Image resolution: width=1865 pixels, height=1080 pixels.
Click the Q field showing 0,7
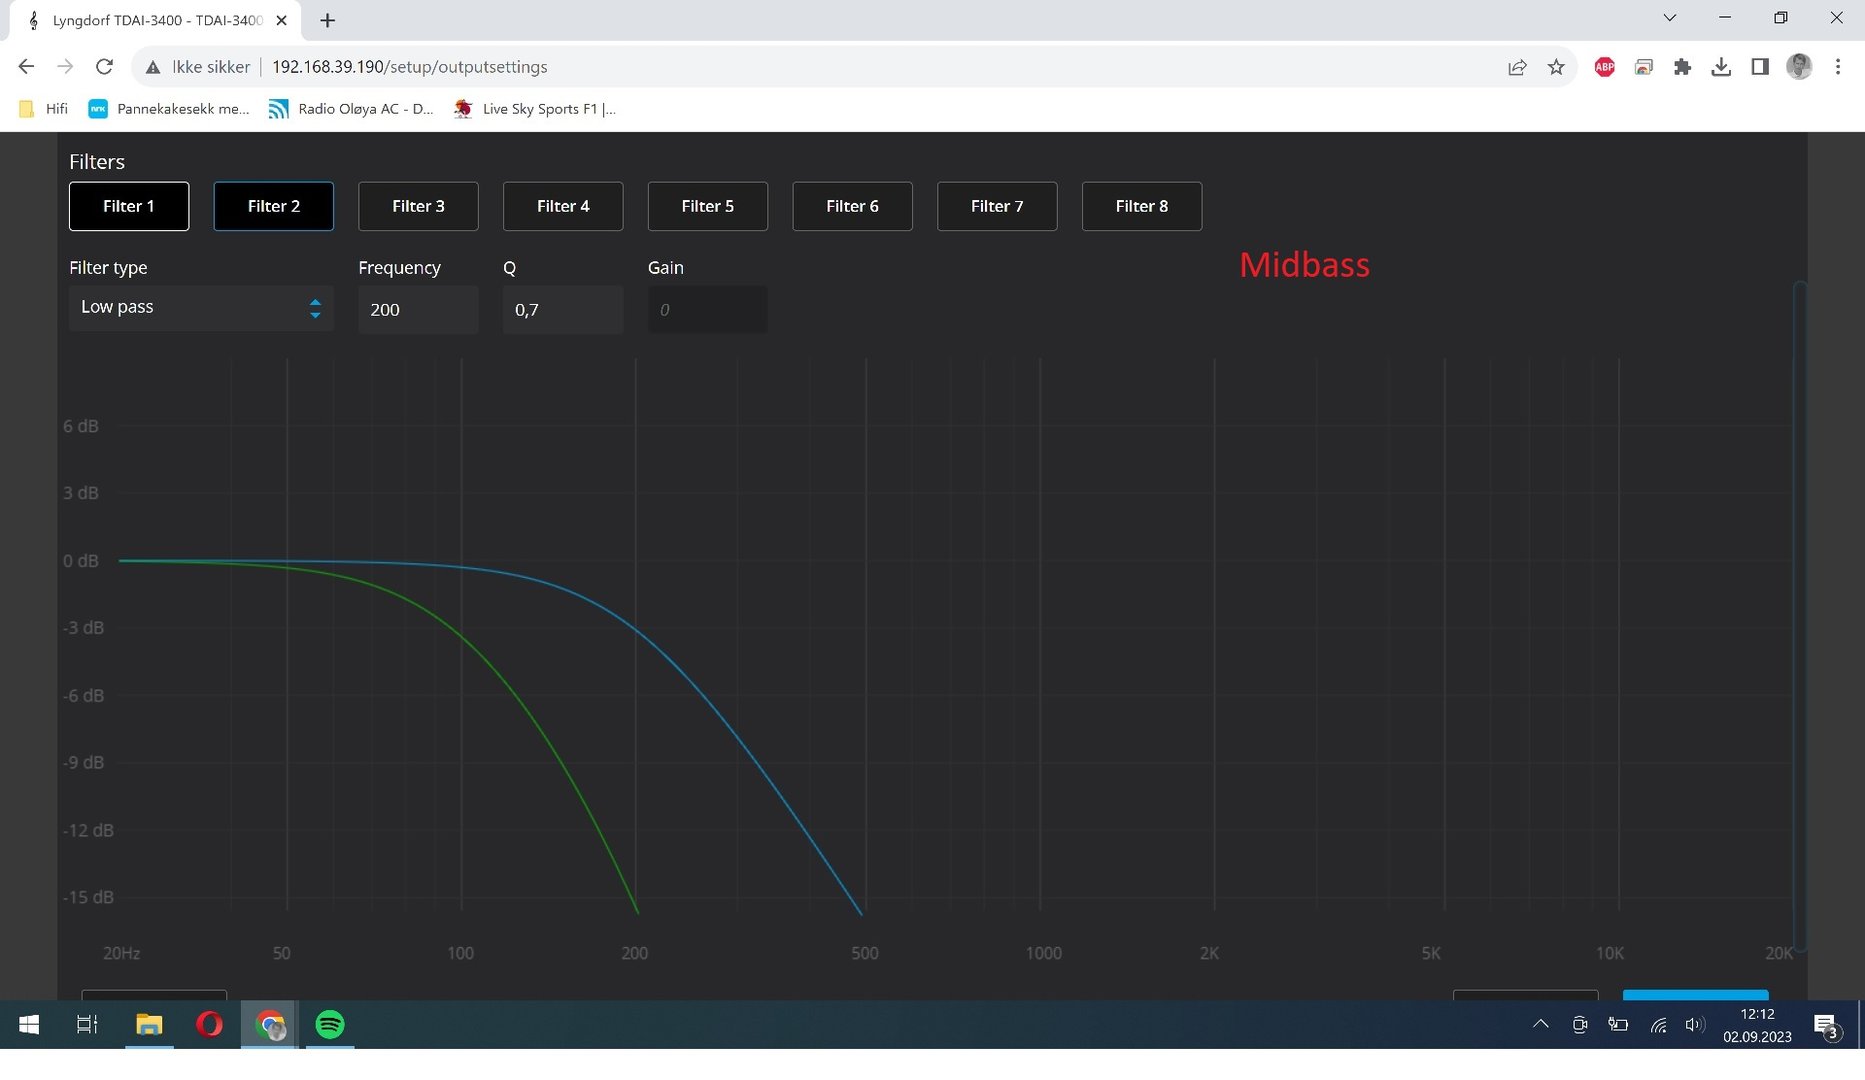pos(563,309)
